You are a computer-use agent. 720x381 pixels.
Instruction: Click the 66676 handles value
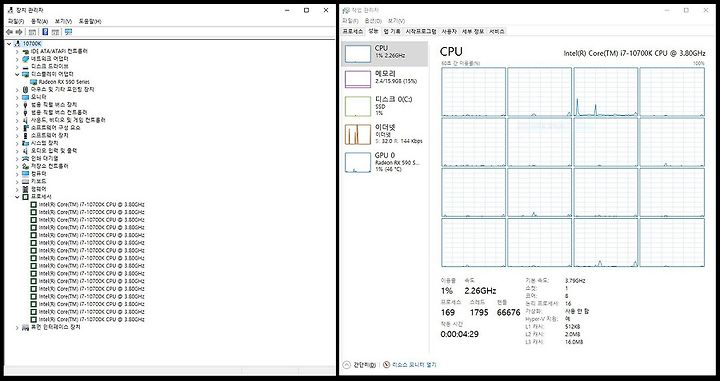(x=508, y=313)
